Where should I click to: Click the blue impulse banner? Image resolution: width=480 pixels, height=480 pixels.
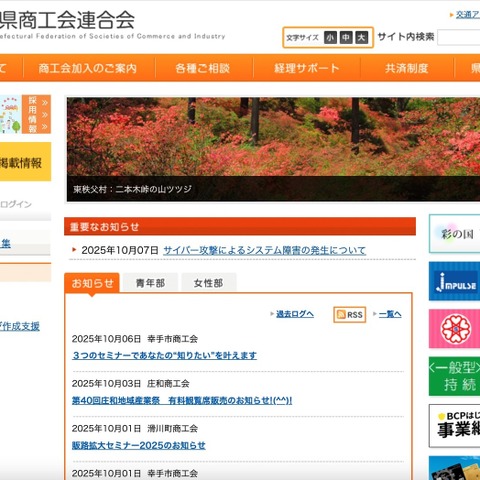(x=454, y=281)
